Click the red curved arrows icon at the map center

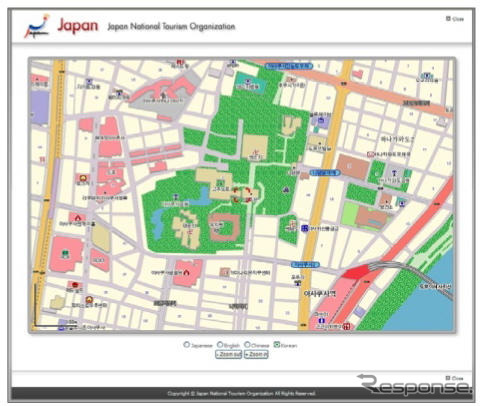(x=242, y=195)
